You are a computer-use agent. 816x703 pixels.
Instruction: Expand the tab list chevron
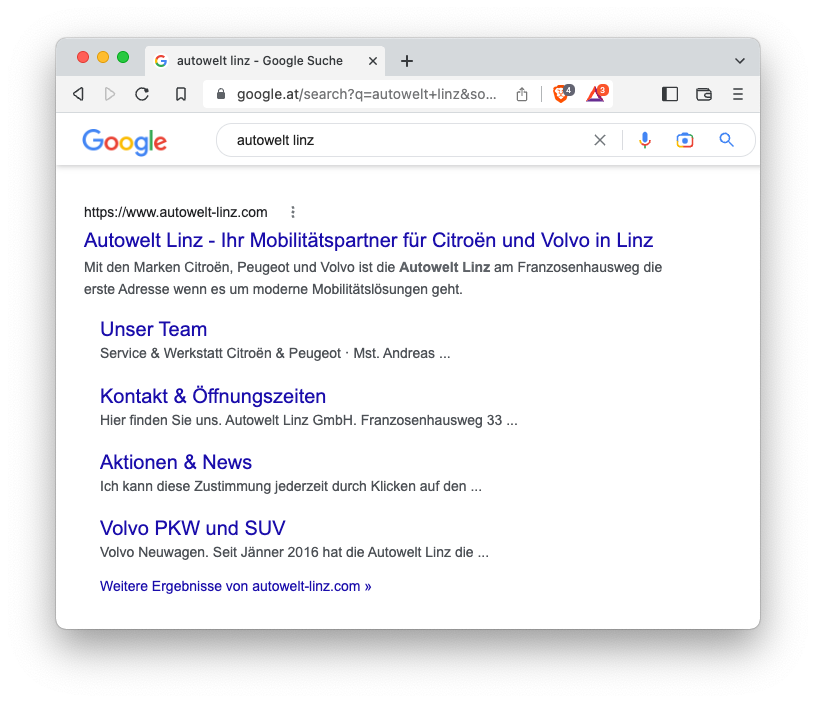click(x=740, y=61)
